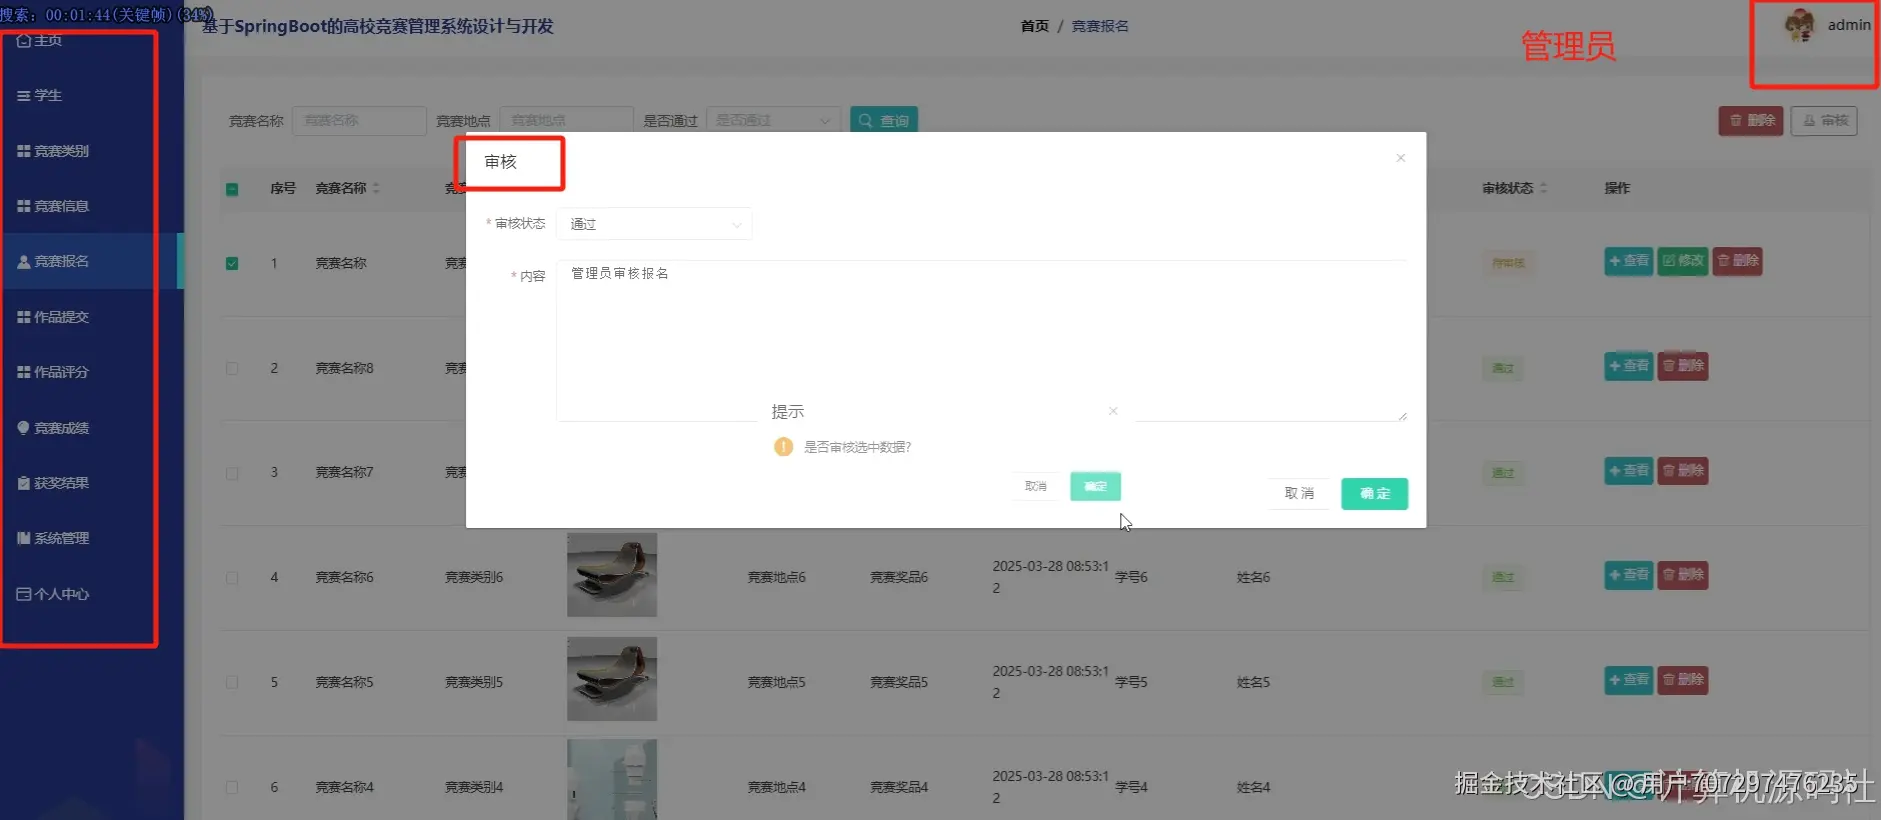
Task: Click the admin username text
Action: tap(1849, 25)
